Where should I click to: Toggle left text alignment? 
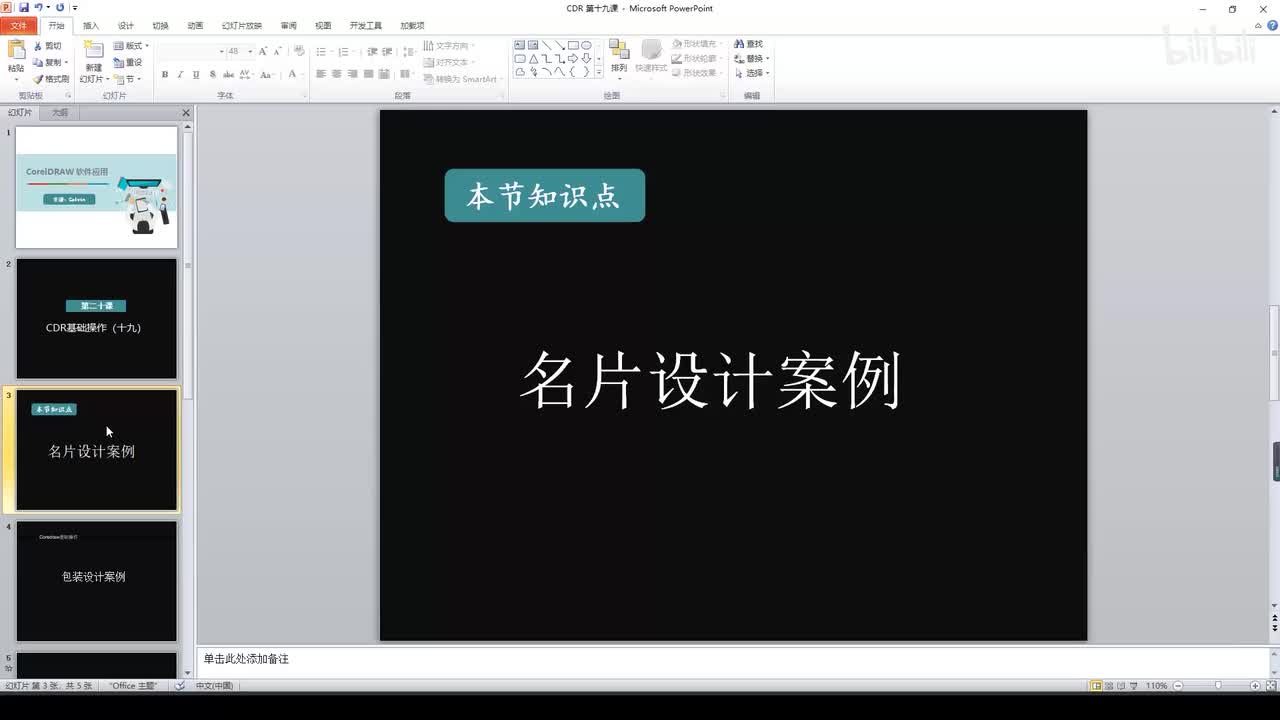tap(321, 74)
